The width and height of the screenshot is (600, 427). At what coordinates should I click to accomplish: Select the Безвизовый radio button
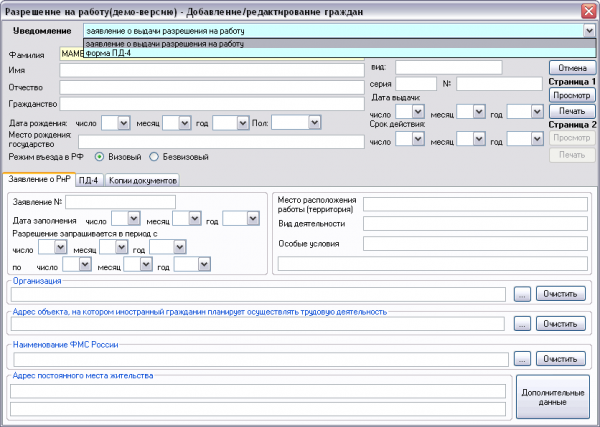(x=154, y=157)
